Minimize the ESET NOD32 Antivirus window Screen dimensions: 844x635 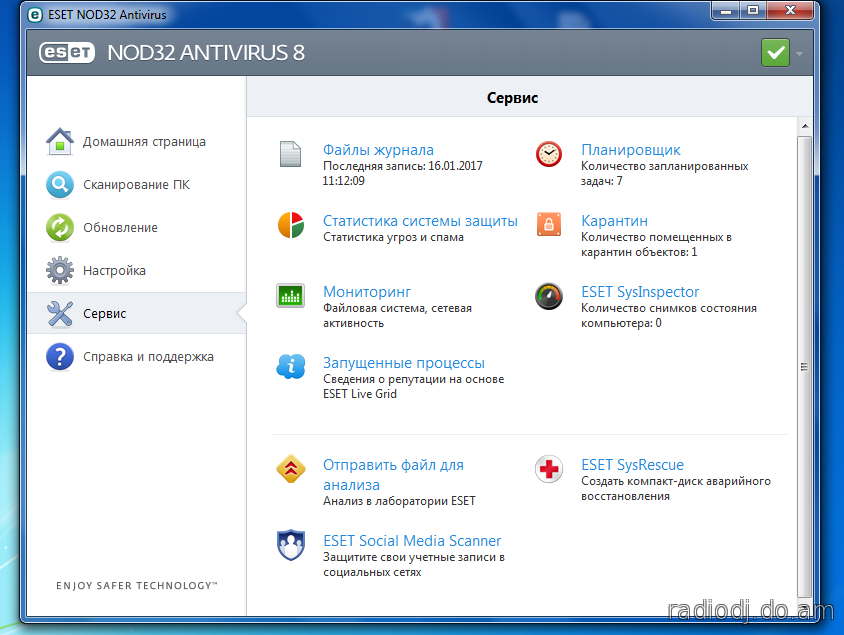(726, 11)
